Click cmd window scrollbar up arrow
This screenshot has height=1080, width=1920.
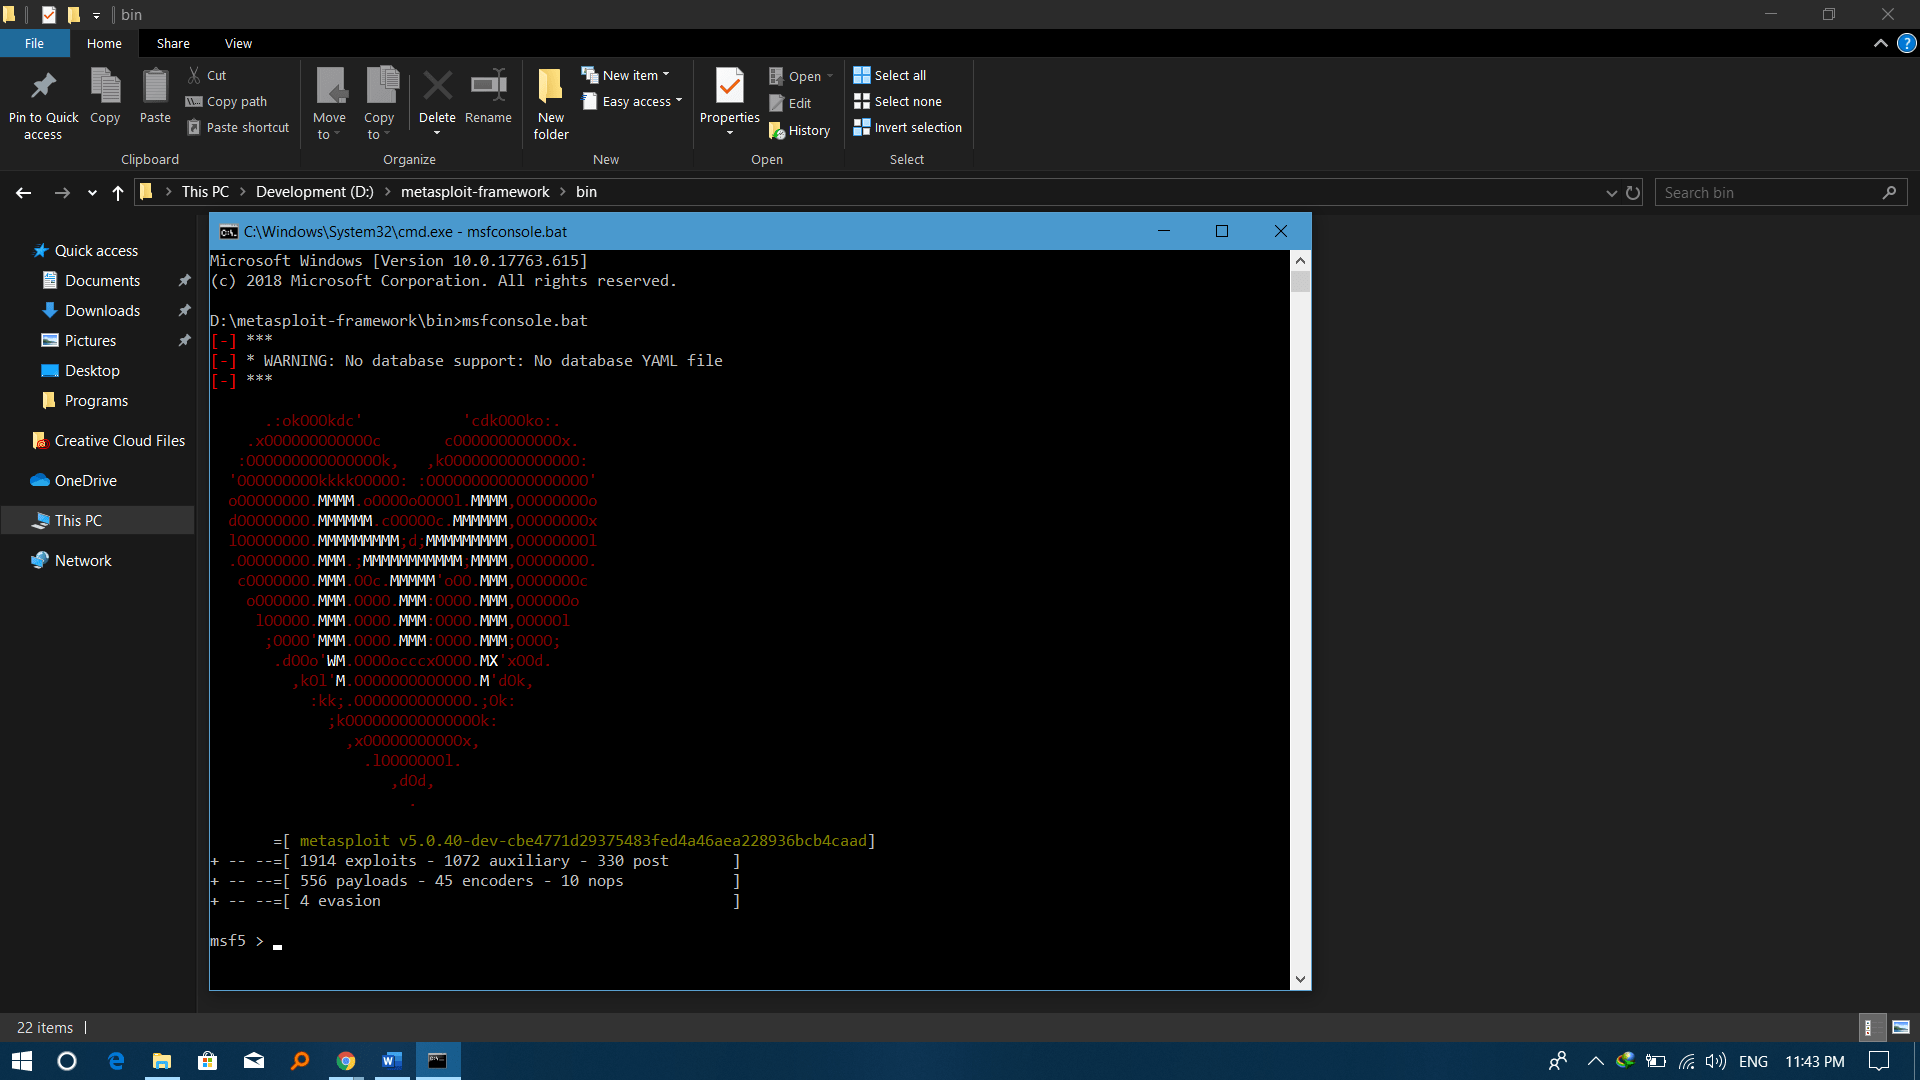pos(1300,260)
